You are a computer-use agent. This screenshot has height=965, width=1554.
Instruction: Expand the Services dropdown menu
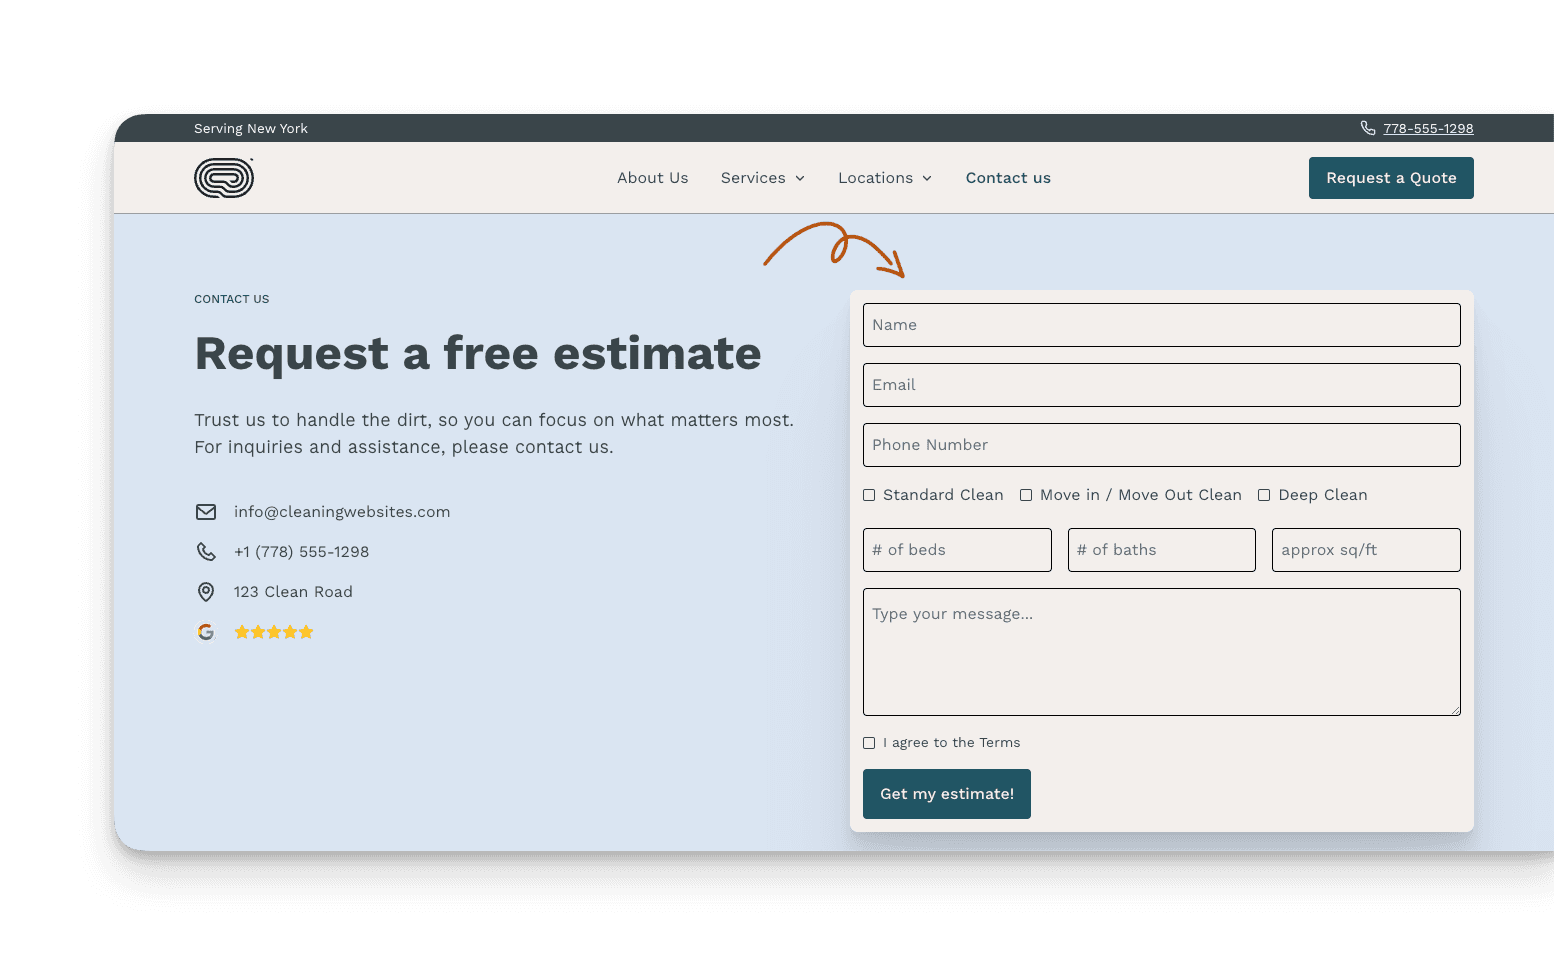762,178
